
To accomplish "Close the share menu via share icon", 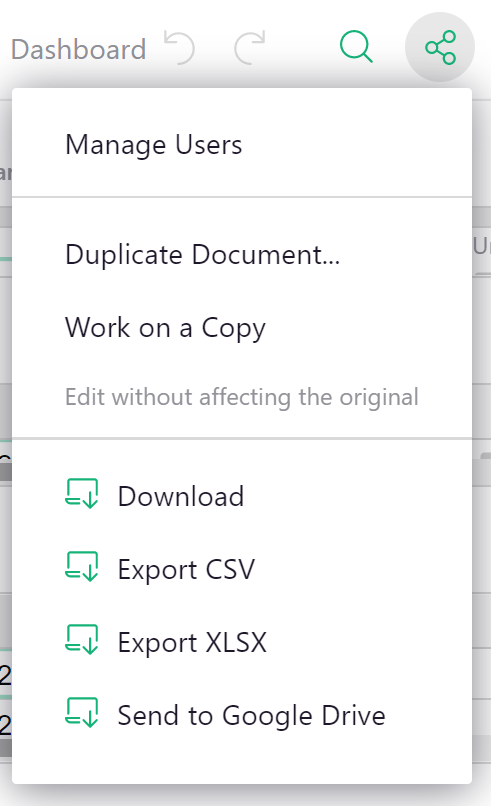I will click(x=440, y=47).
